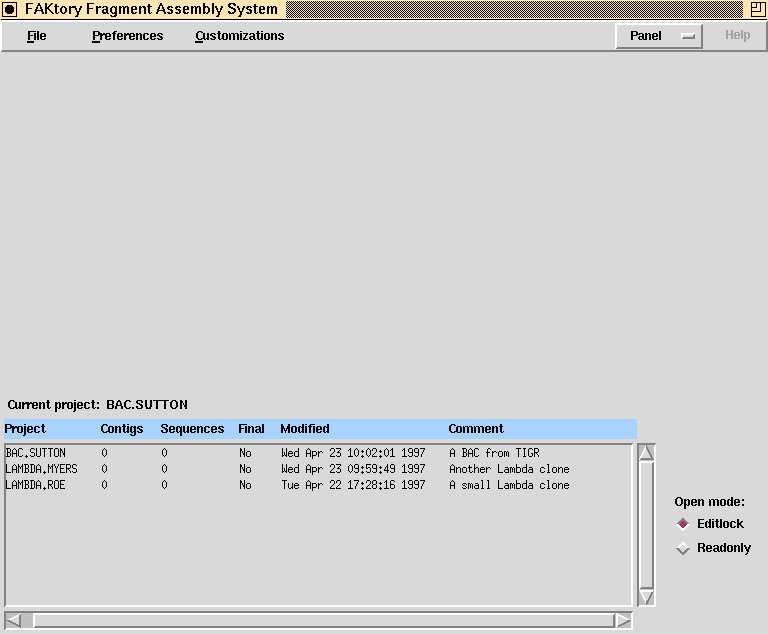
Task: Open the Customizations menu
Action: coord(239,36)
